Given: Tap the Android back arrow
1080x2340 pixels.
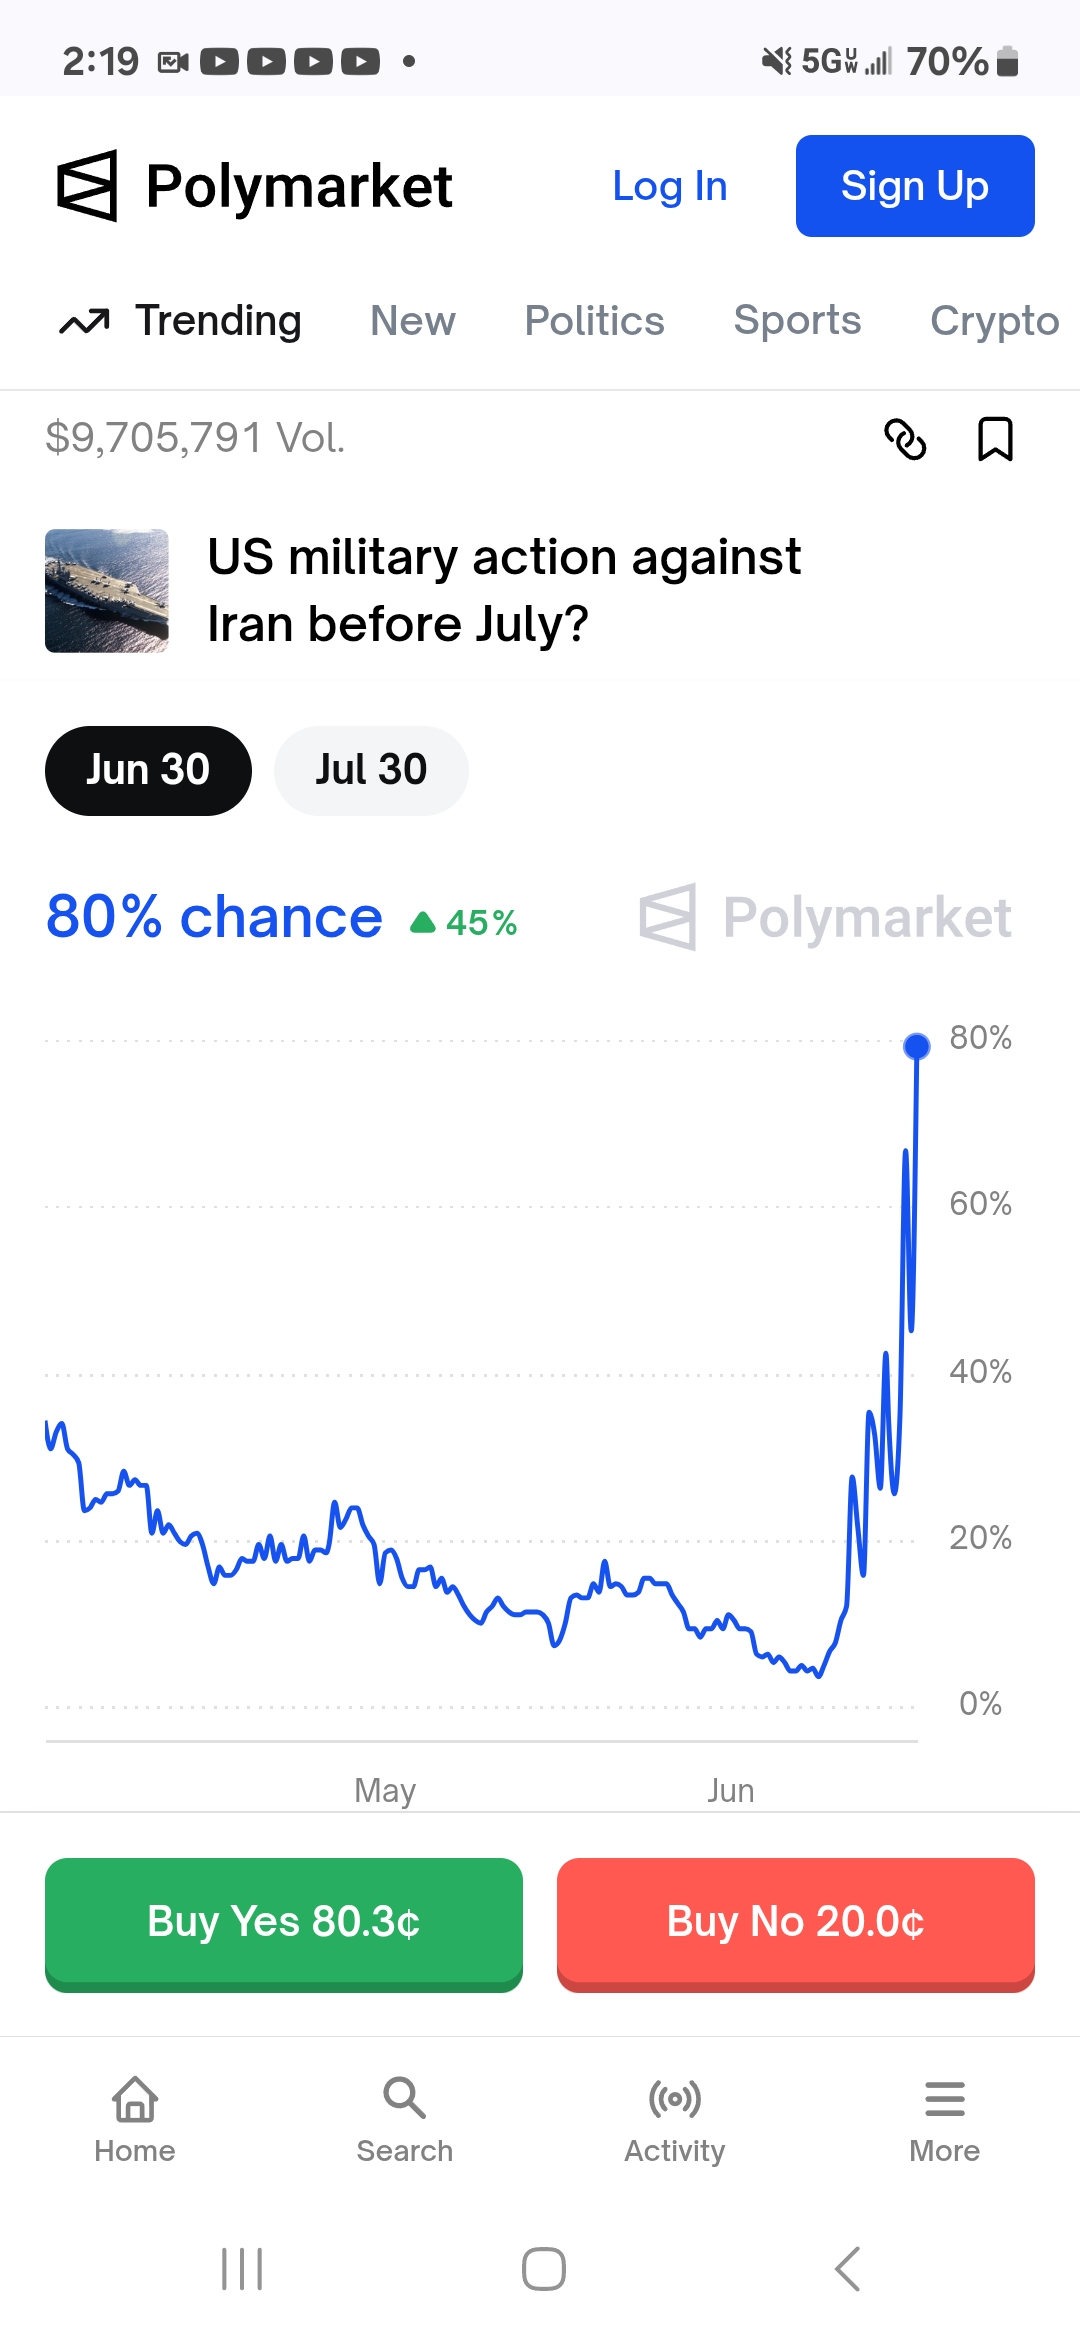Looking at the screenshot, I should (x=848, y=2269).
